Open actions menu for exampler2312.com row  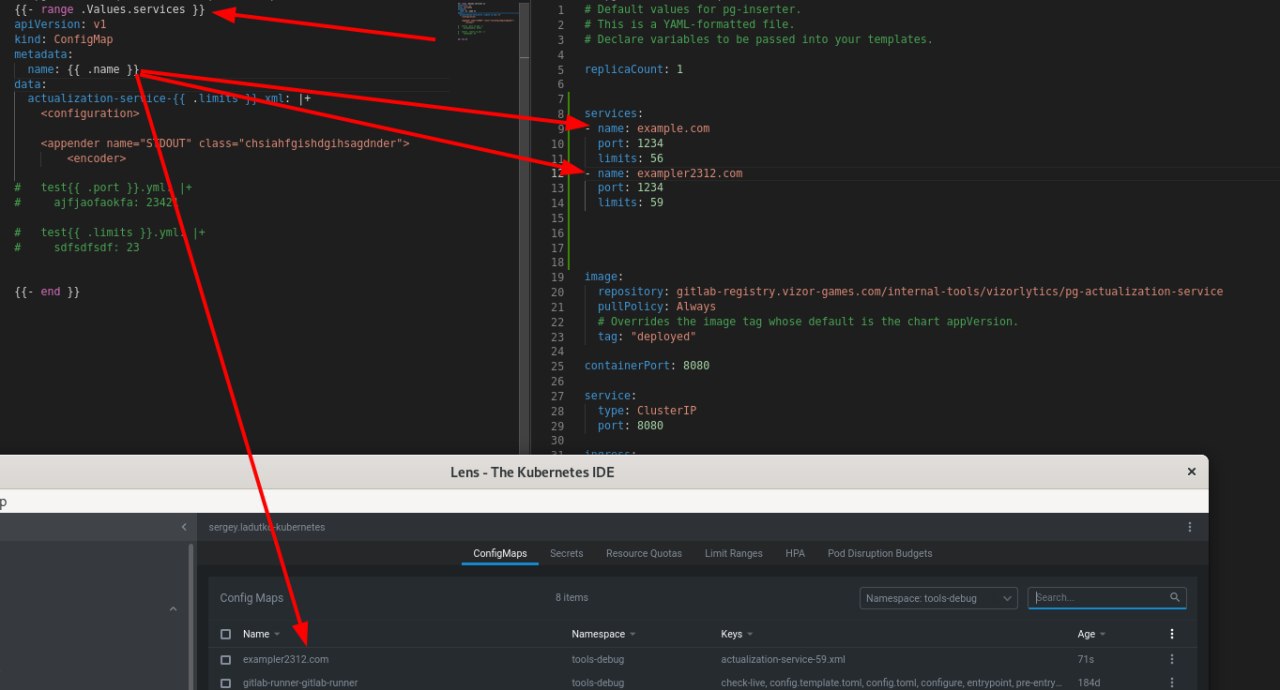1172,659
